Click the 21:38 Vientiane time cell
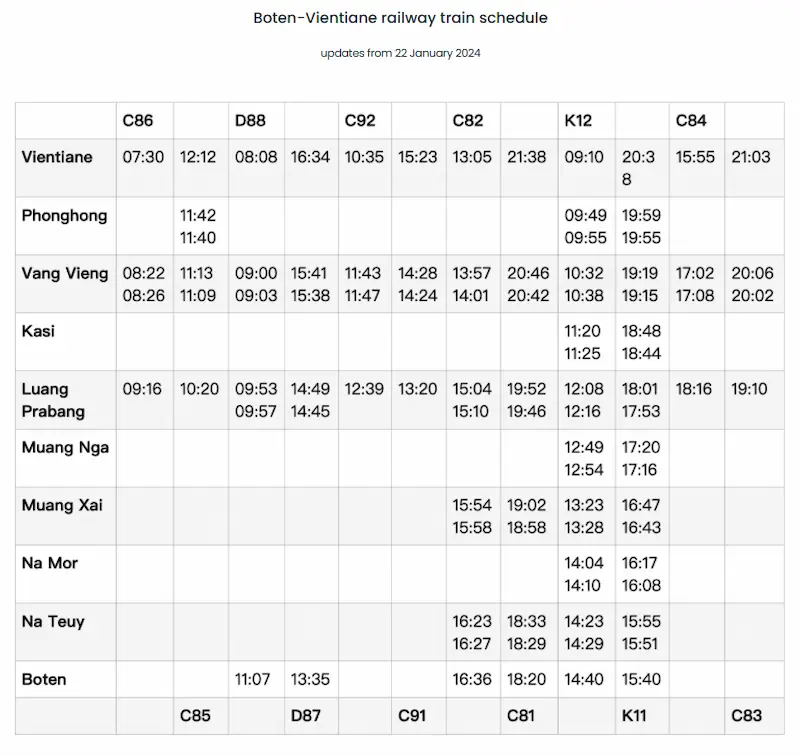The height and width of the screenshot is (755, 800). [527, 157]
